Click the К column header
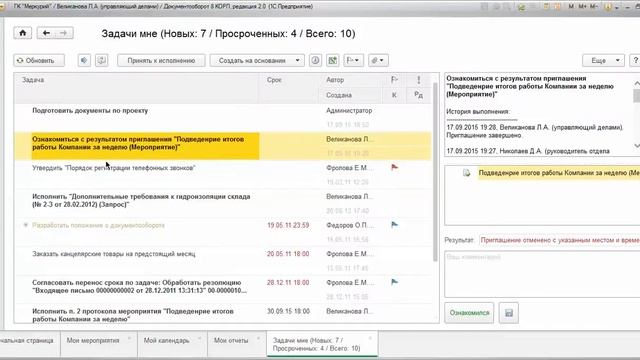Screen dimensions: 640x360 point(394,95)
